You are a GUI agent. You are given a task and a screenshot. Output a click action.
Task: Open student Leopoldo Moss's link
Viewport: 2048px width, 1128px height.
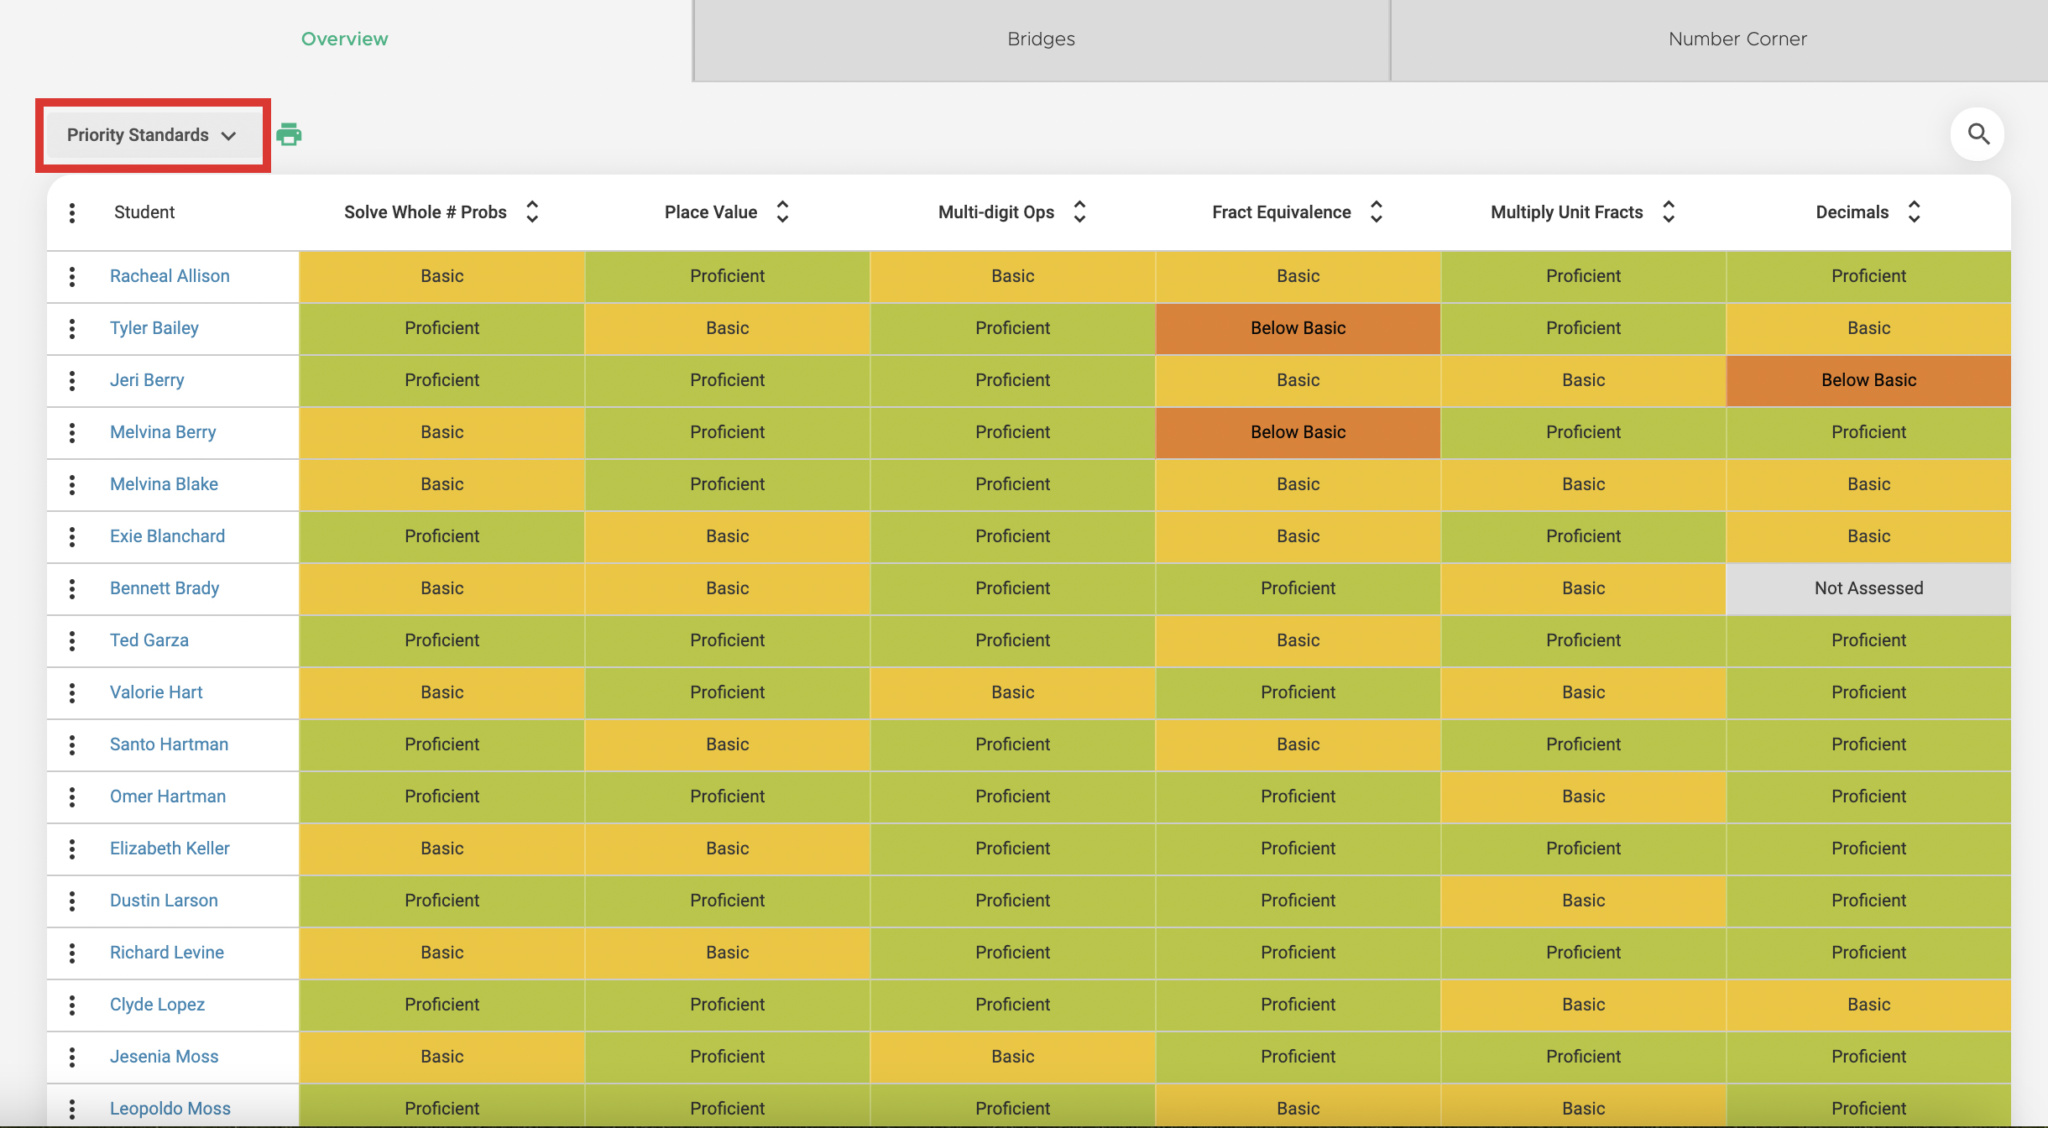(170, 1108)
